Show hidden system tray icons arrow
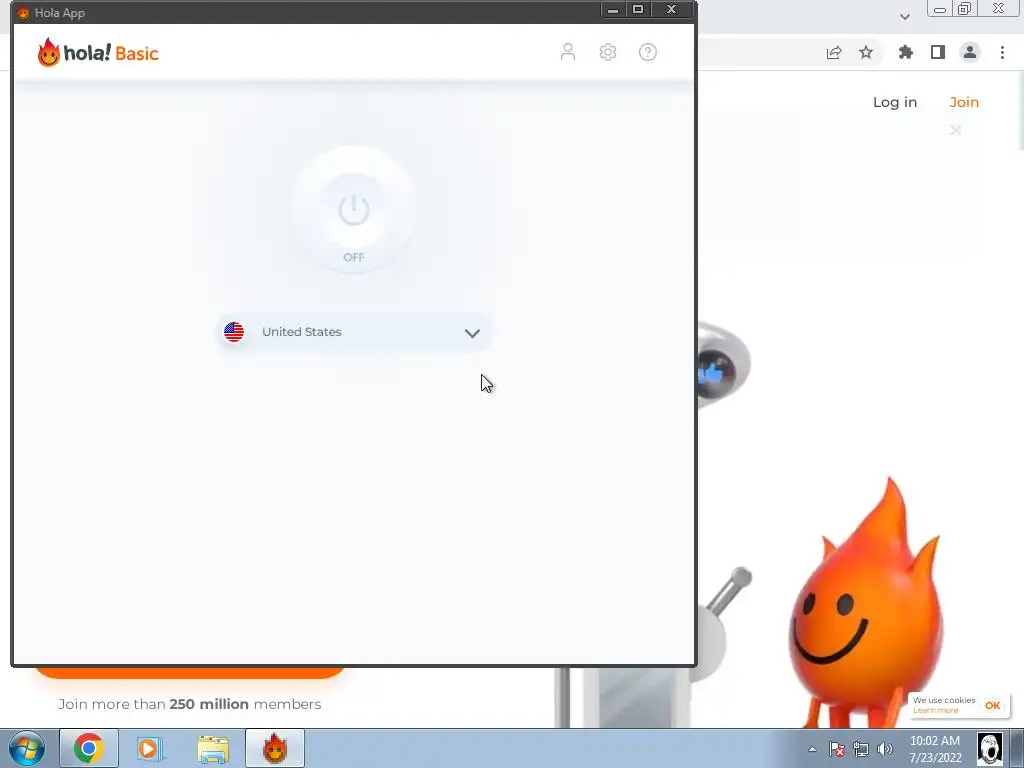 812,749
